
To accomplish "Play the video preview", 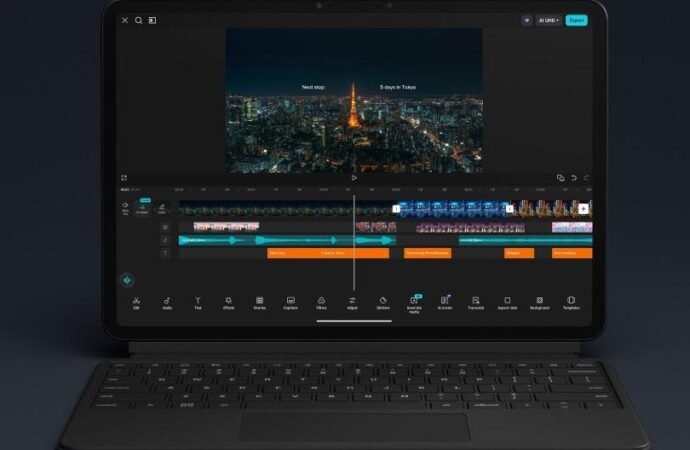I will (x=354, y=178).
